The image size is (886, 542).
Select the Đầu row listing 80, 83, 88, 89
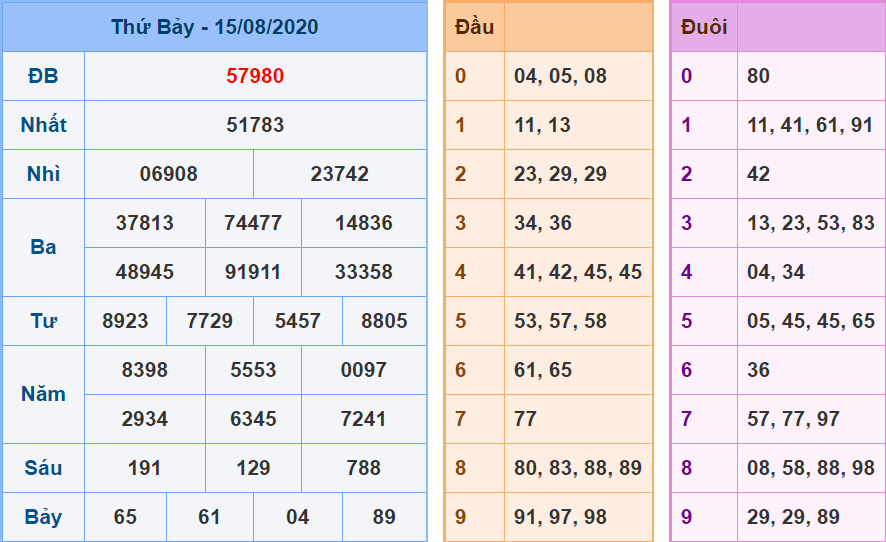(578, 468)
